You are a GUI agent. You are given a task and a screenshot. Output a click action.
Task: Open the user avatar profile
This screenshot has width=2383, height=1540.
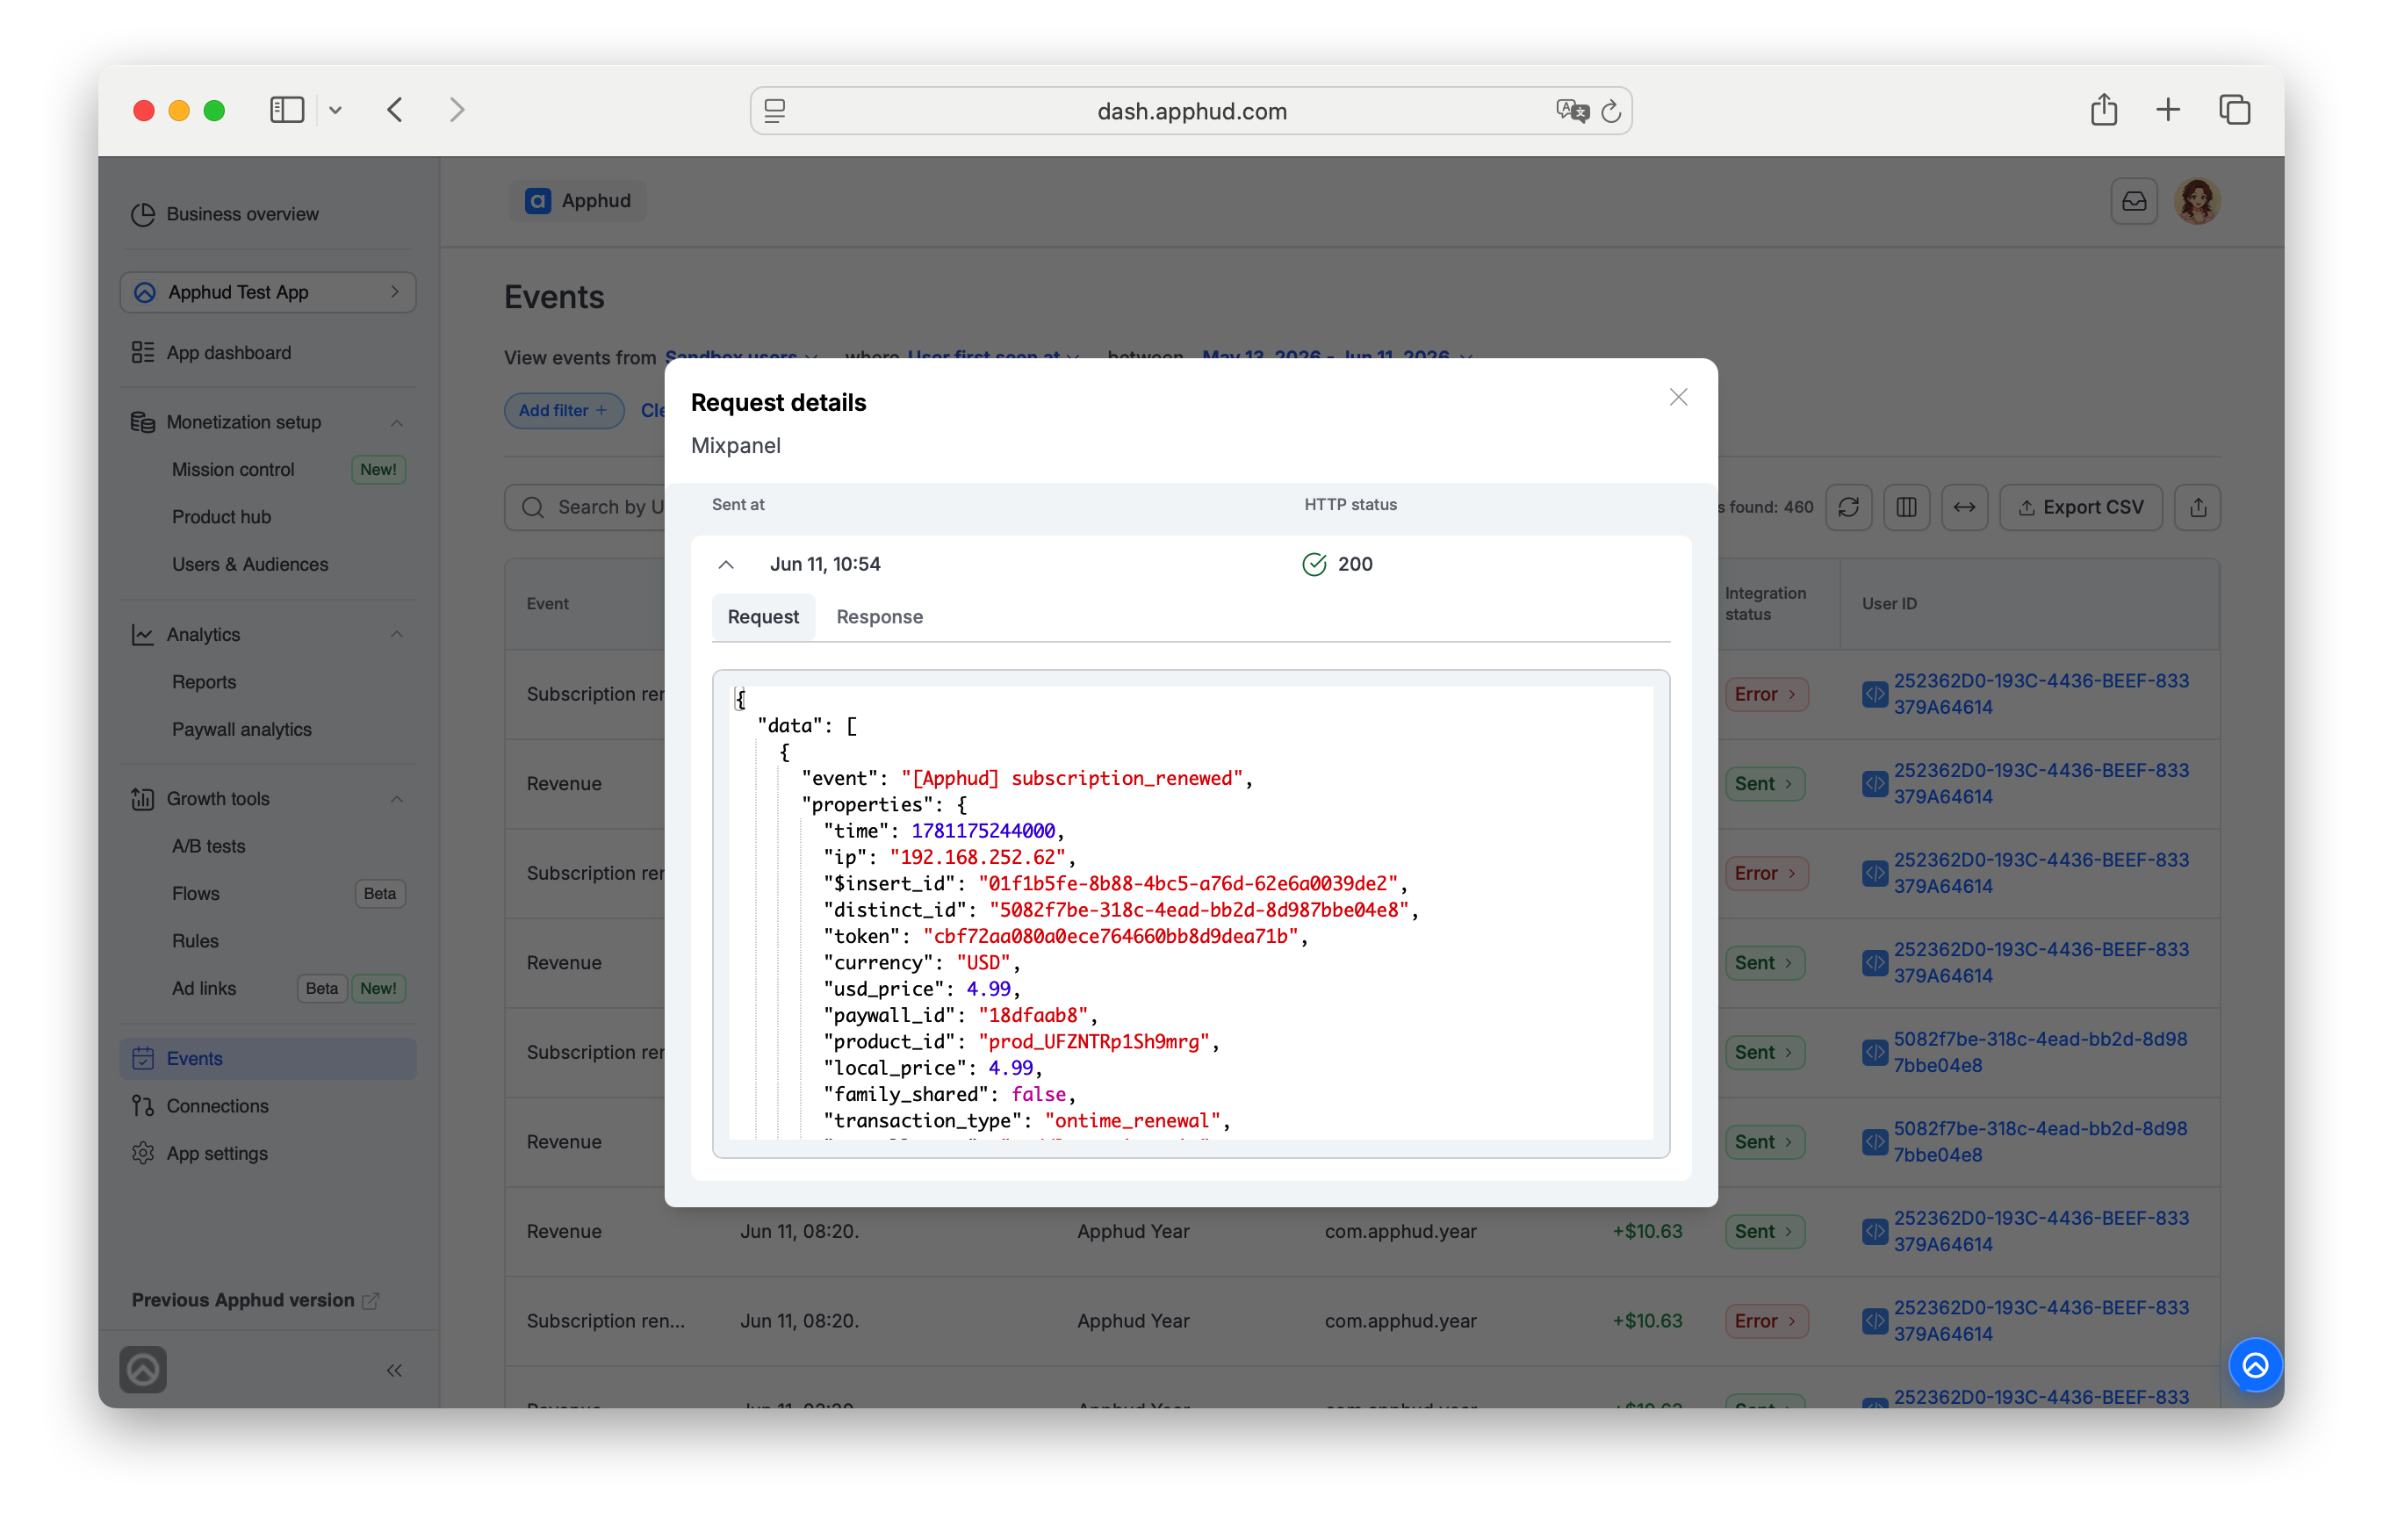[x=2197, y=201]
